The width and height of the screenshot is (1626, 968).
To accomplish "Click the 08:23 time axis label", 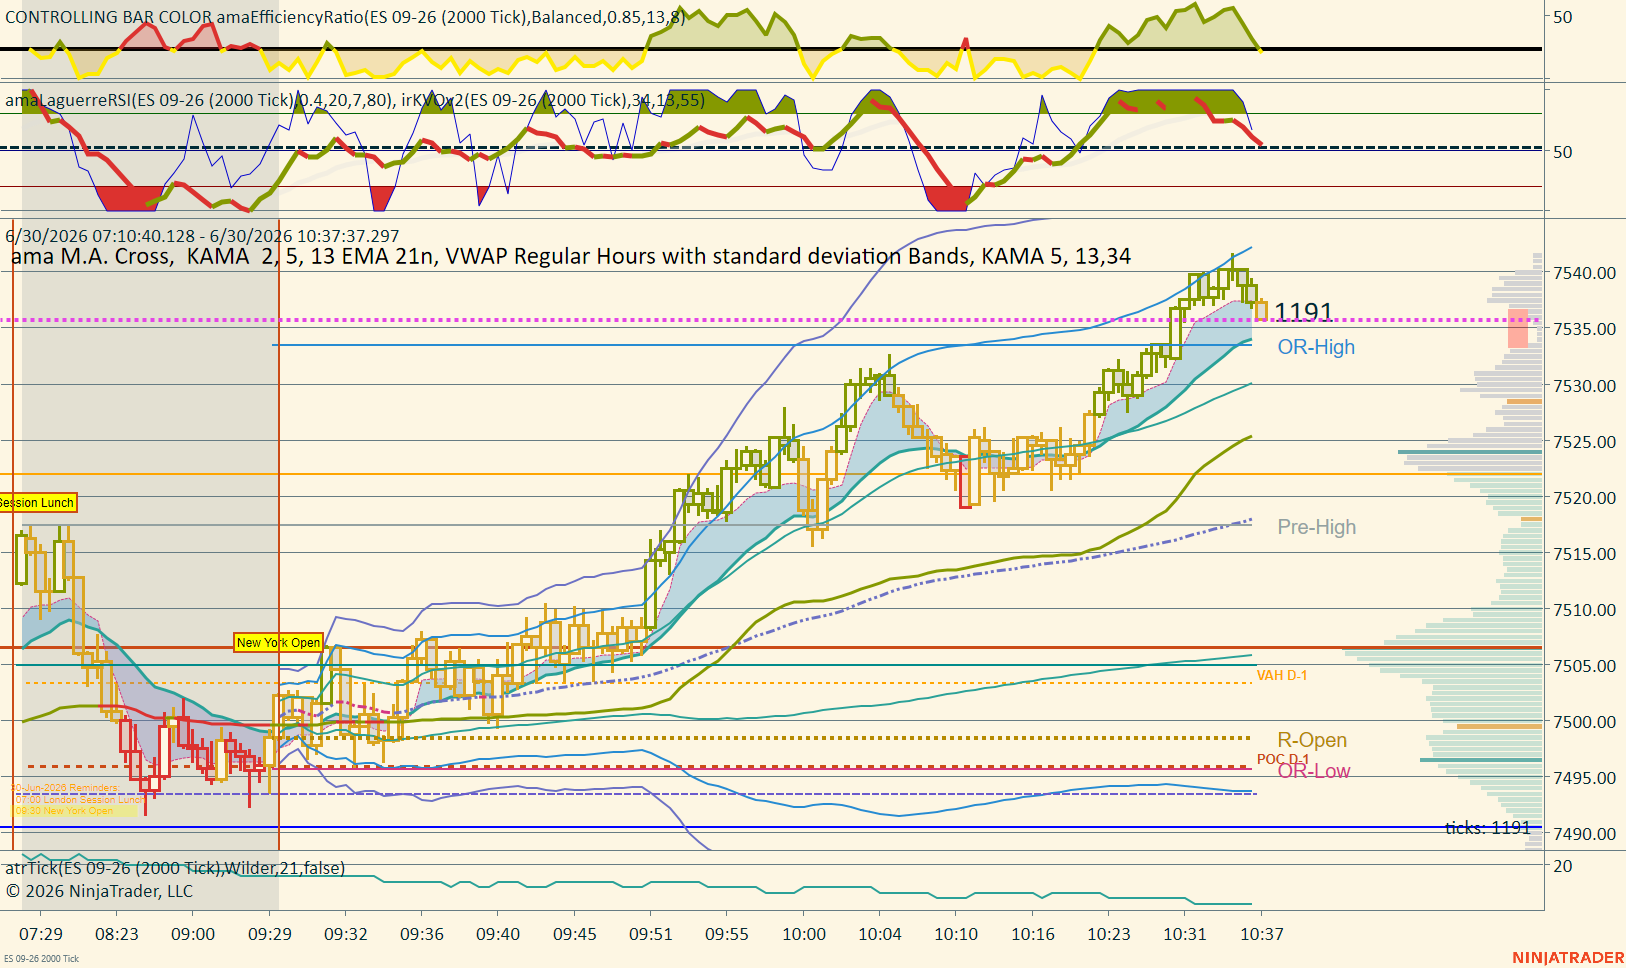I will click(x=117, y=934).
